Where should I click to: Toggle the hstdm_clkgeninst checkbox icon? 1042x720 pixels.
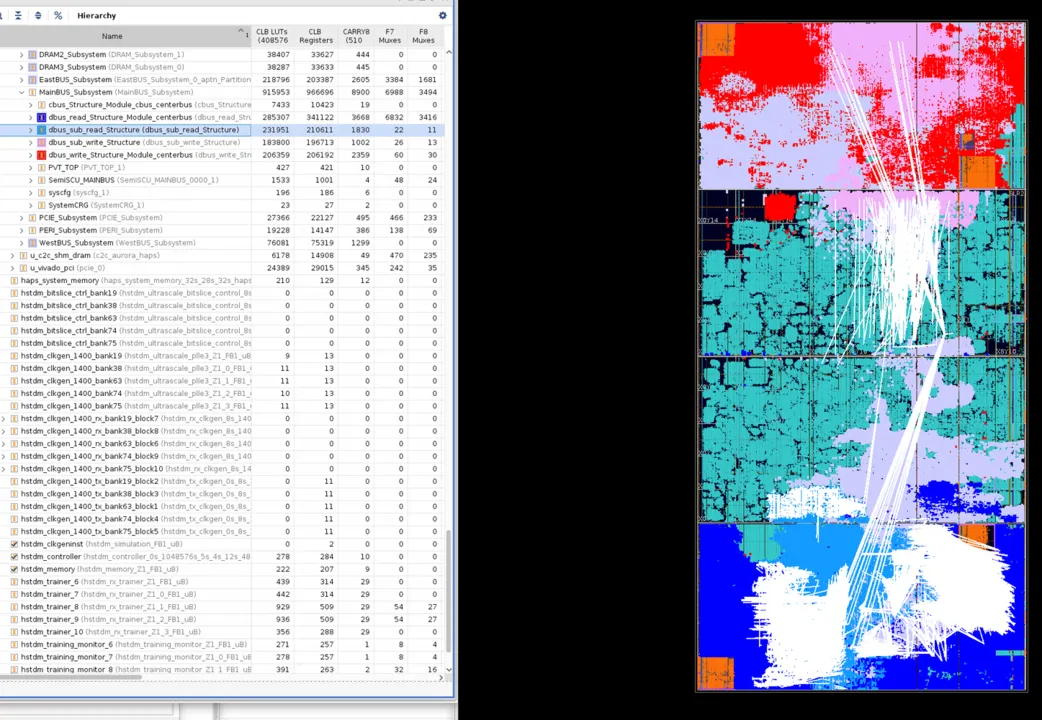point(14,544)
